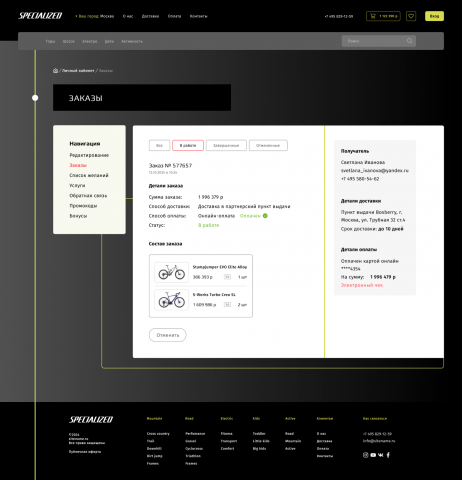This screenshot has width=462, height=480.
Task: Click the search magnifier icon
Action: click(x=409, y=41)
